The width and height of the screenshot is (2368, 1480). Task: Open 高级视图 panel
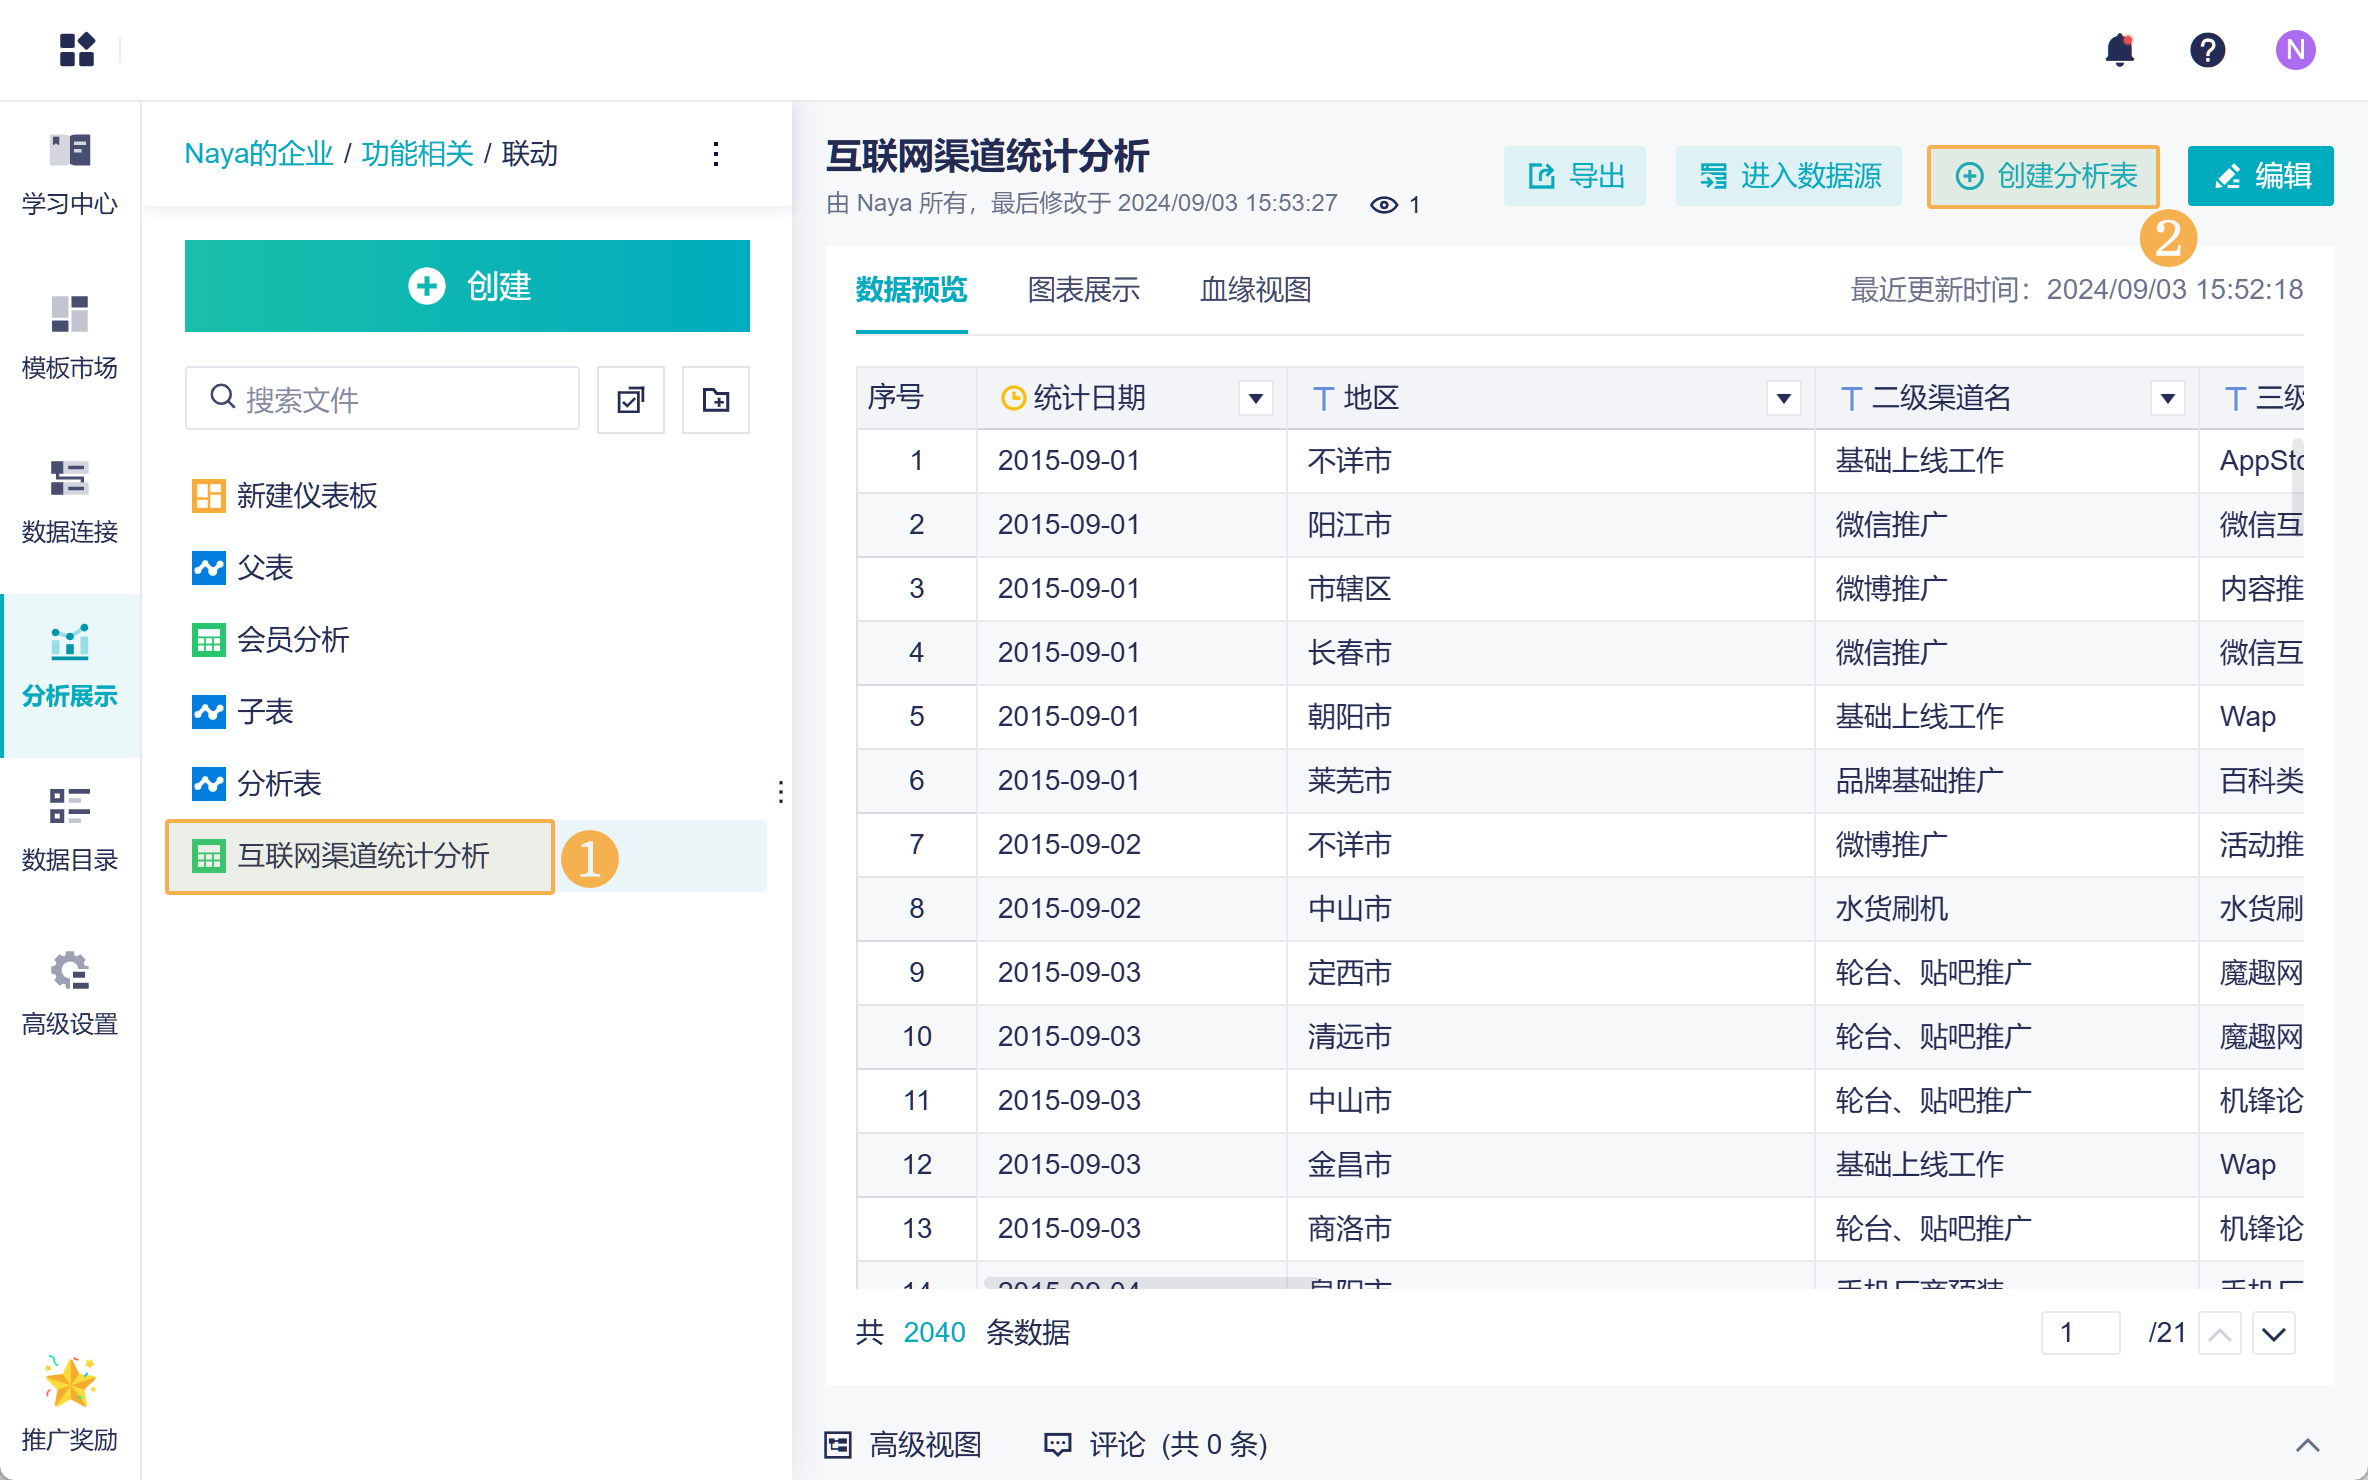tap(903, 1444)
